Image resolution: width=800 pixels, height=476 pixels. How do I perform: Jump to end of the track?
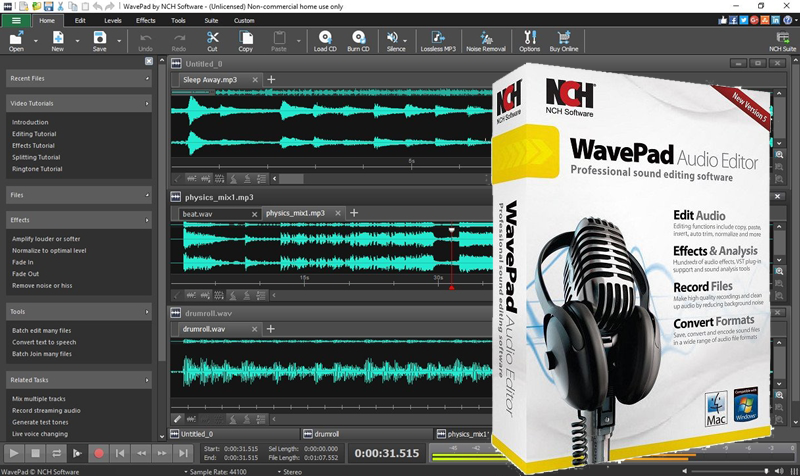[x=183, y=453]
